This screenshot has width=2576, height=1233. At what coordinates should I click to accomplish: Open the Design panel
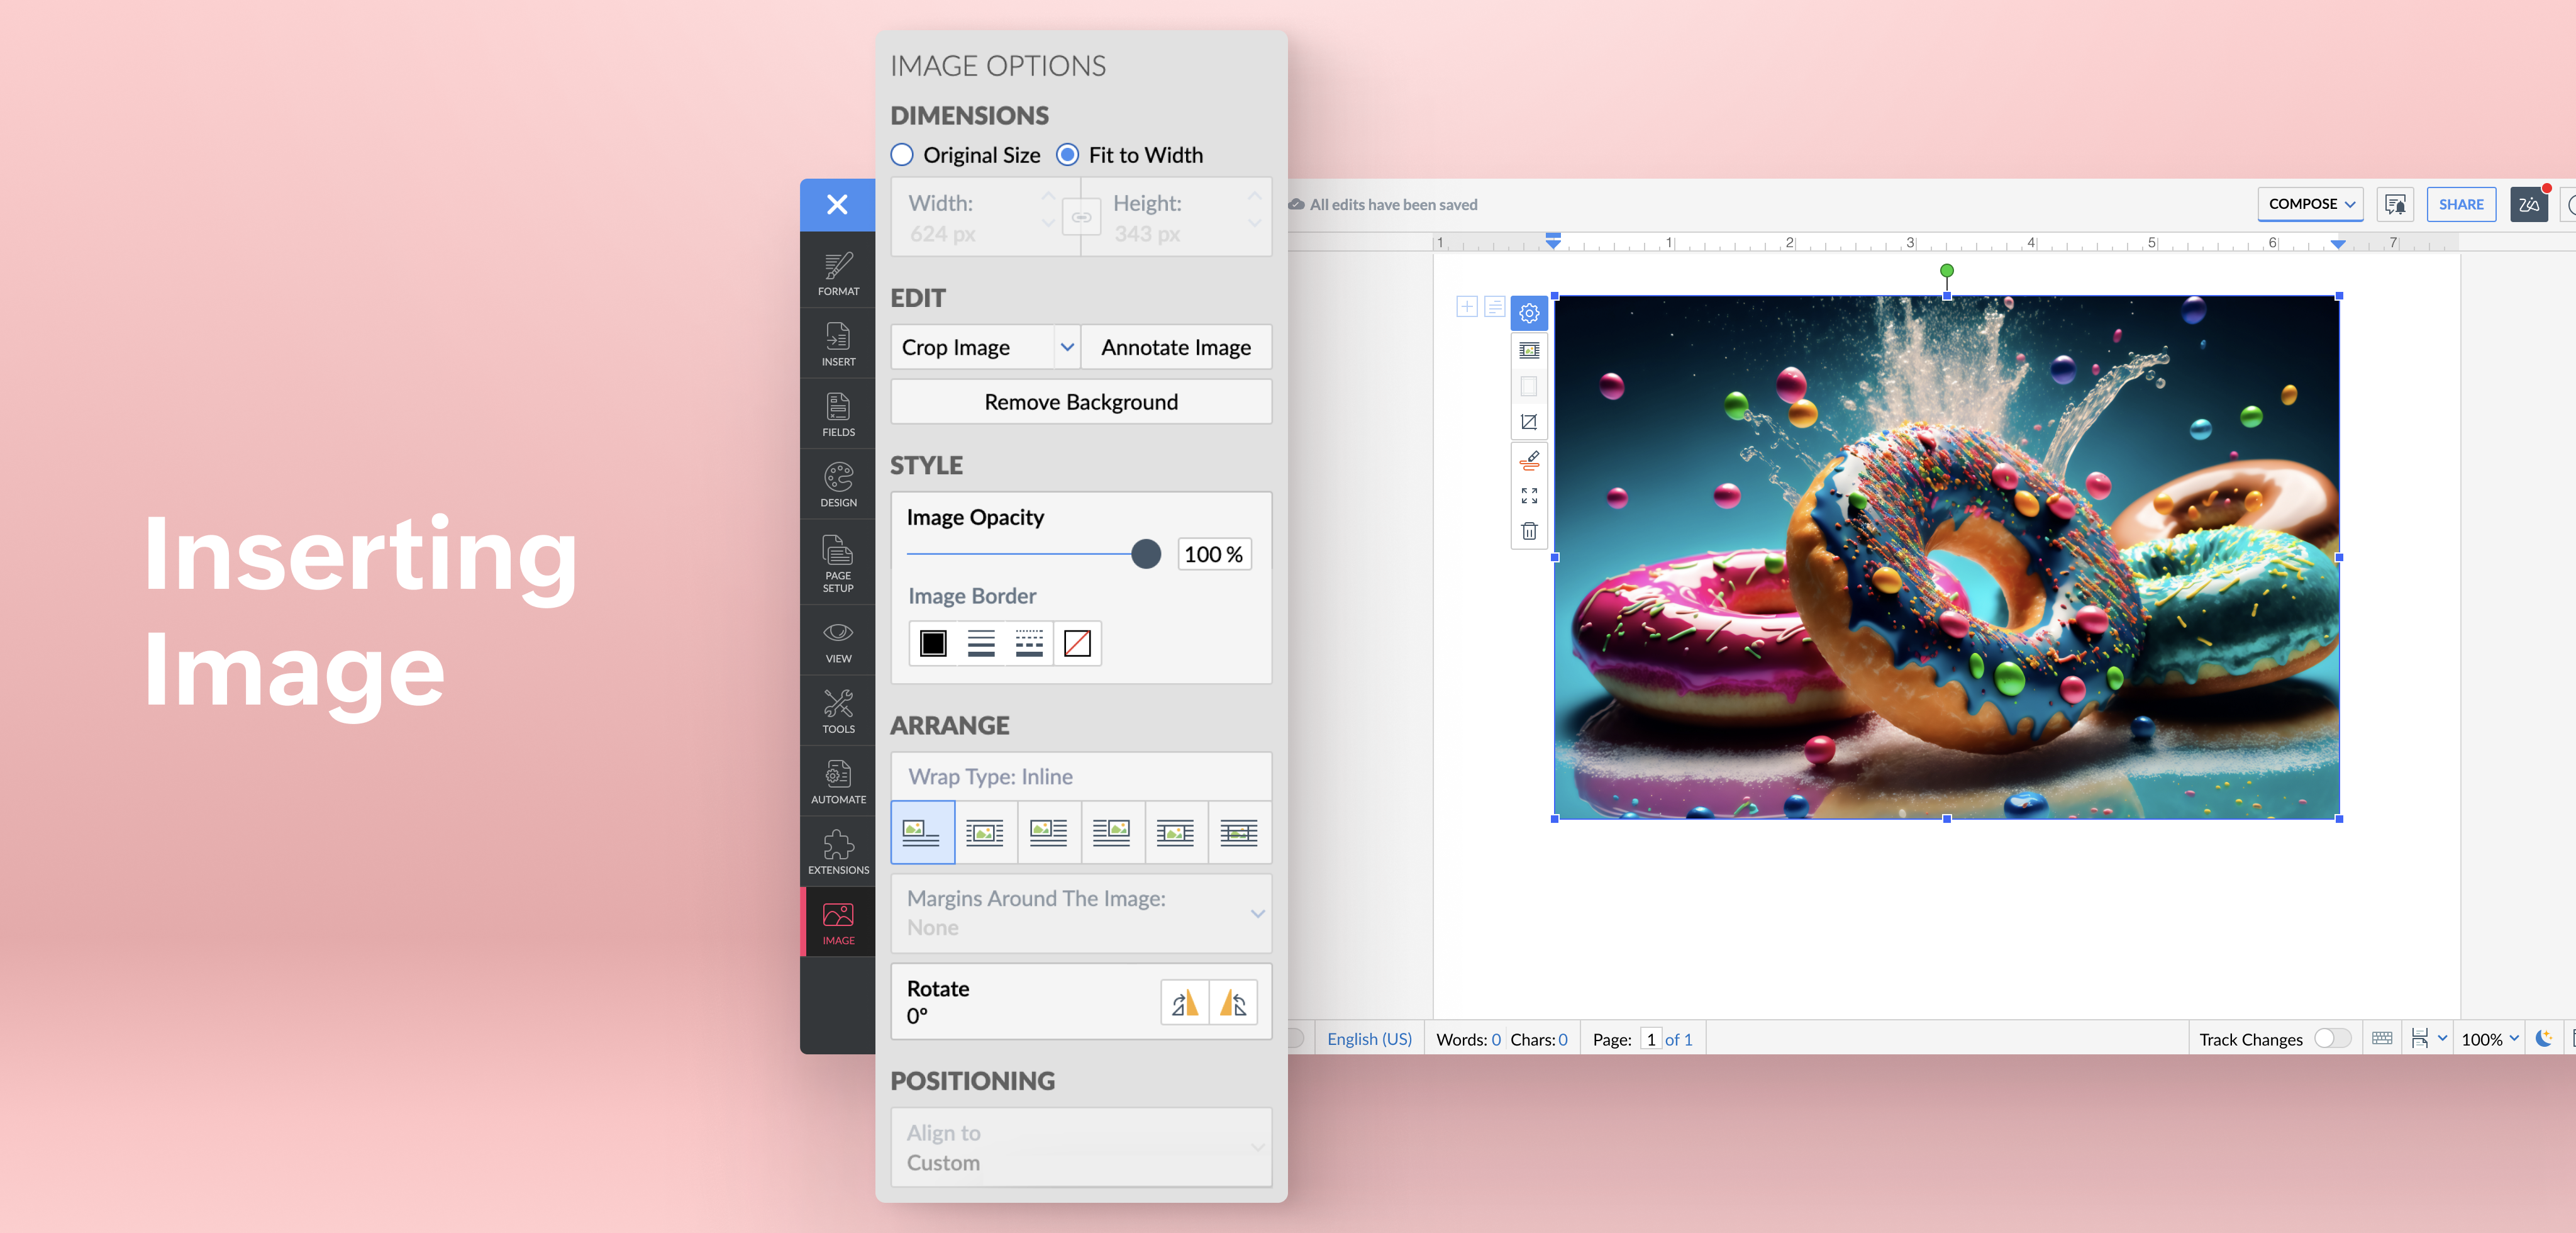pos(837,484)
